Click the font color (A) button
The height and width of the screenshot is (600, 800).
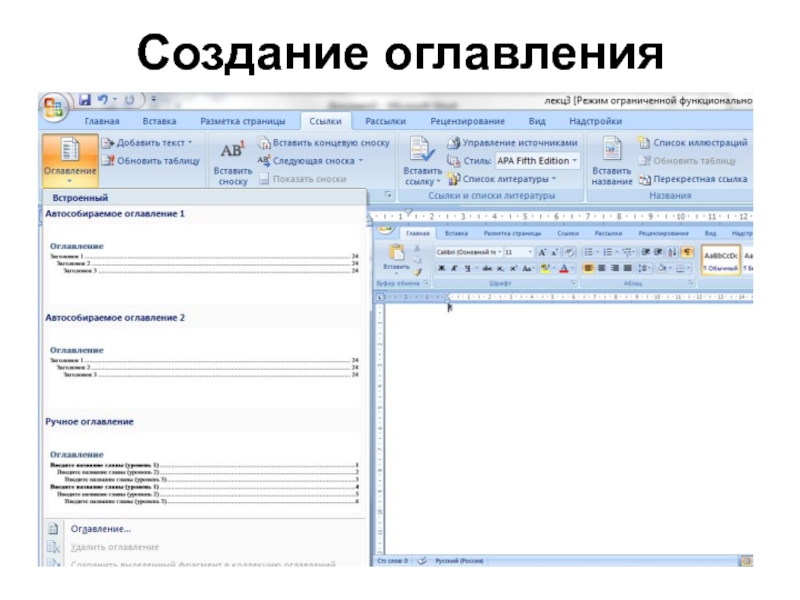[x=565, y=268]
